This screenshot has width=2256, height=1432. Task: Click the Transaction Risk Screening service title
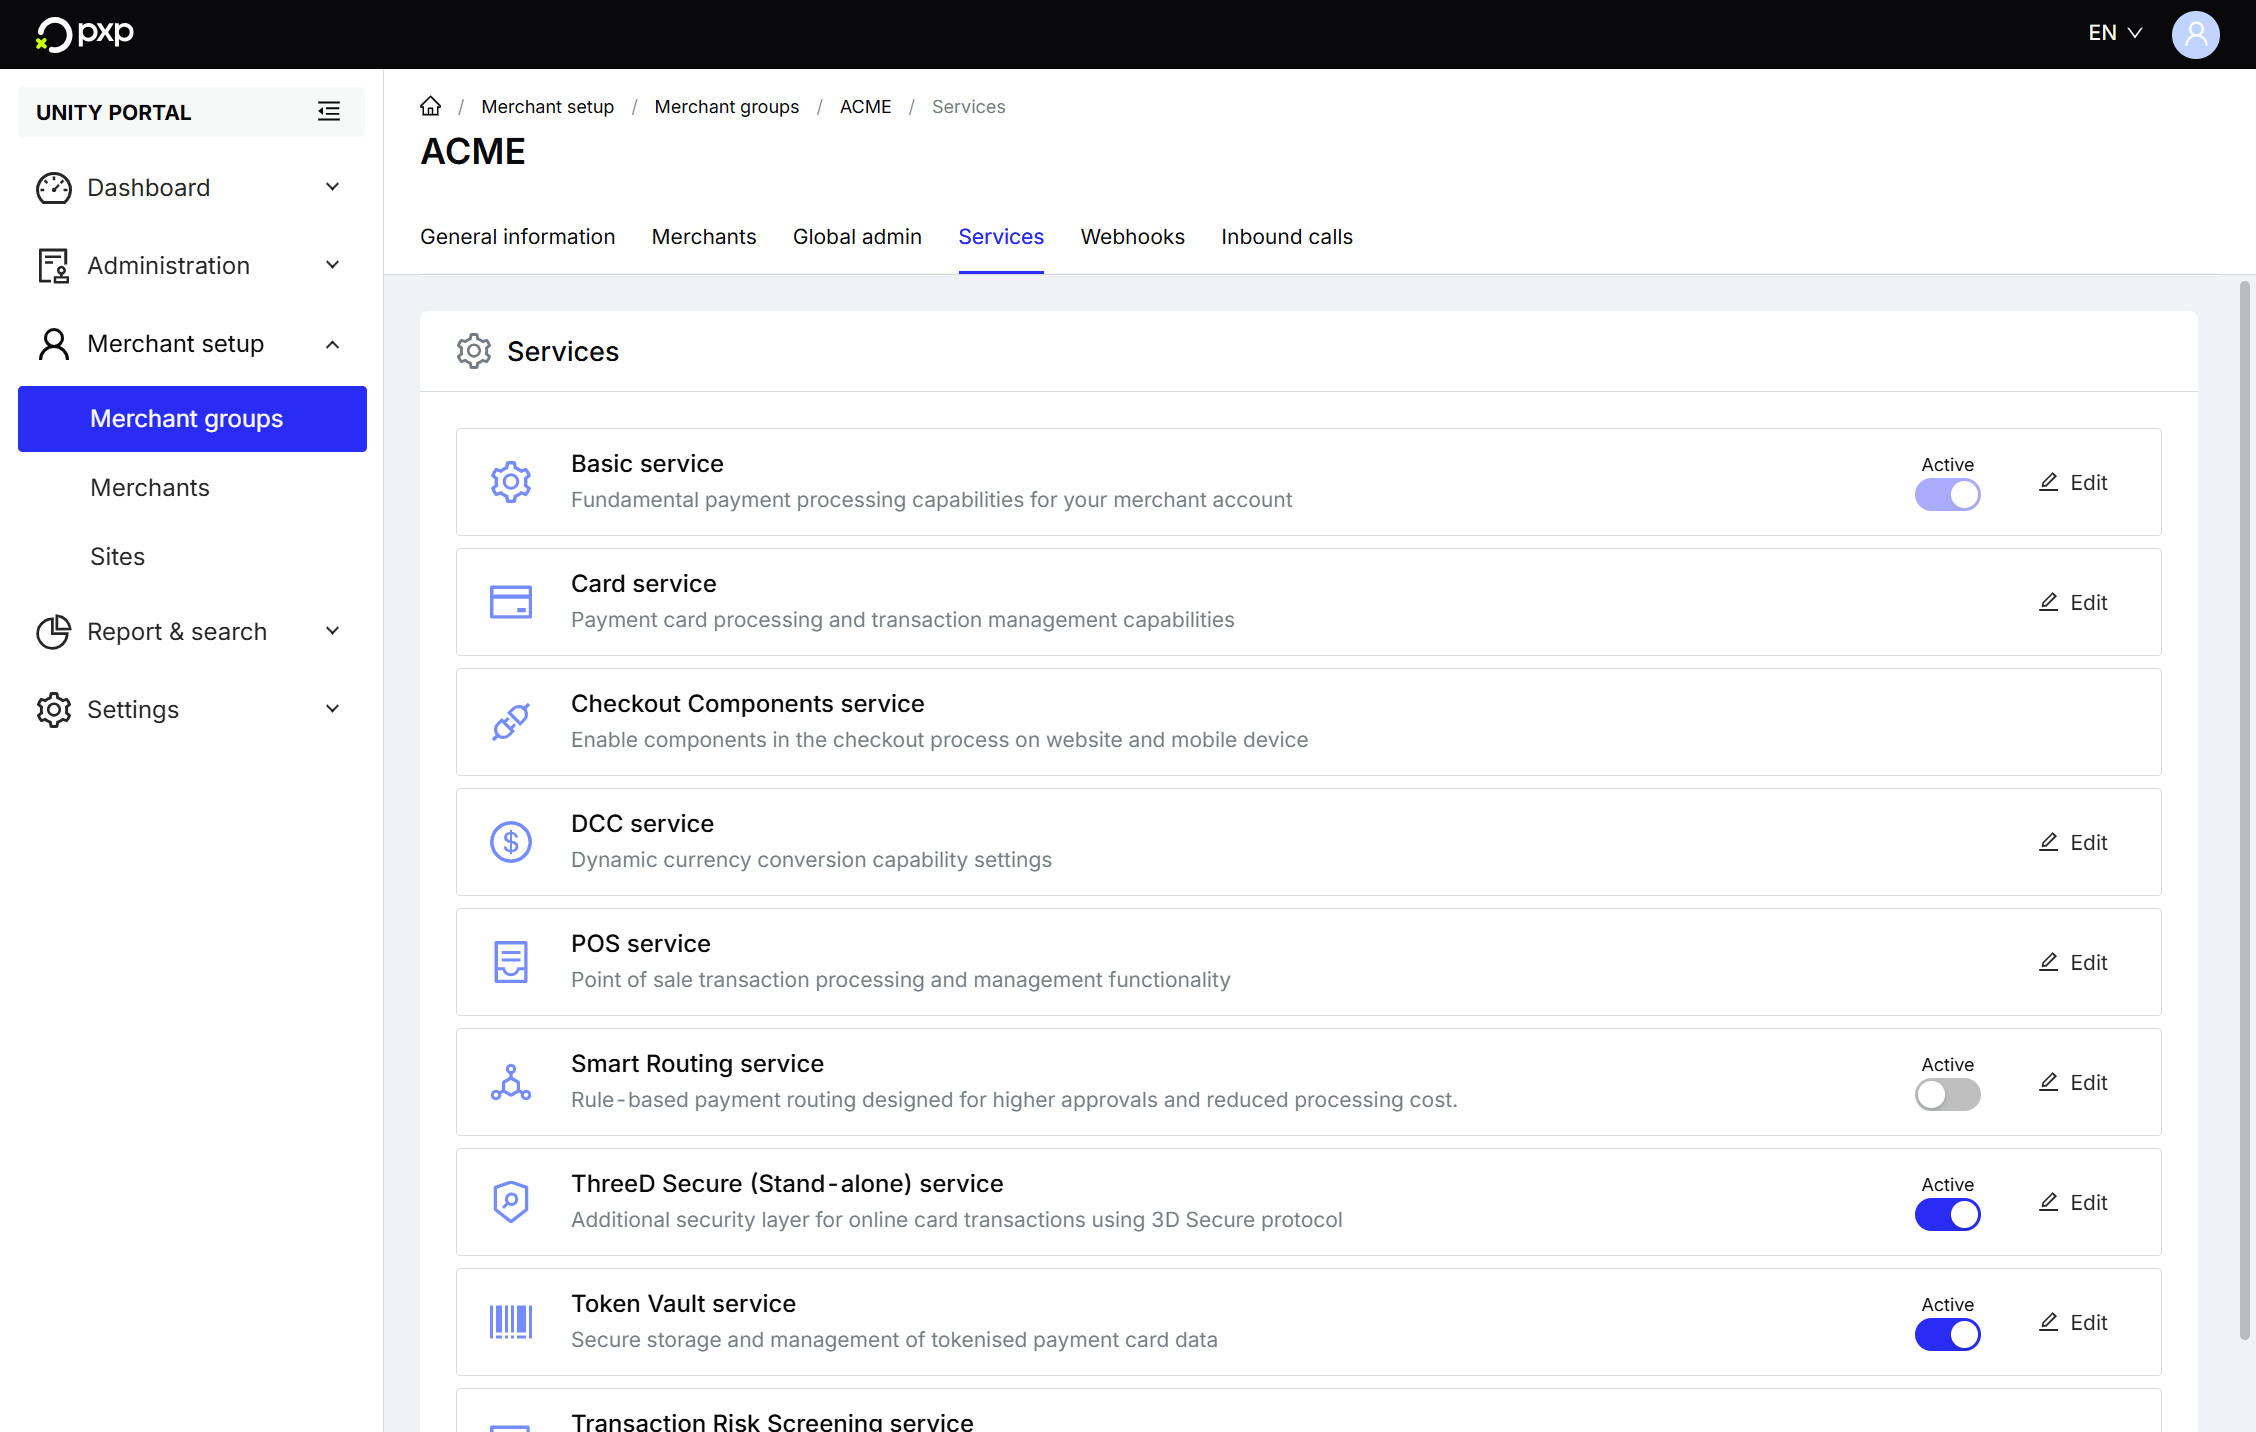click(x=772, y=1421)
